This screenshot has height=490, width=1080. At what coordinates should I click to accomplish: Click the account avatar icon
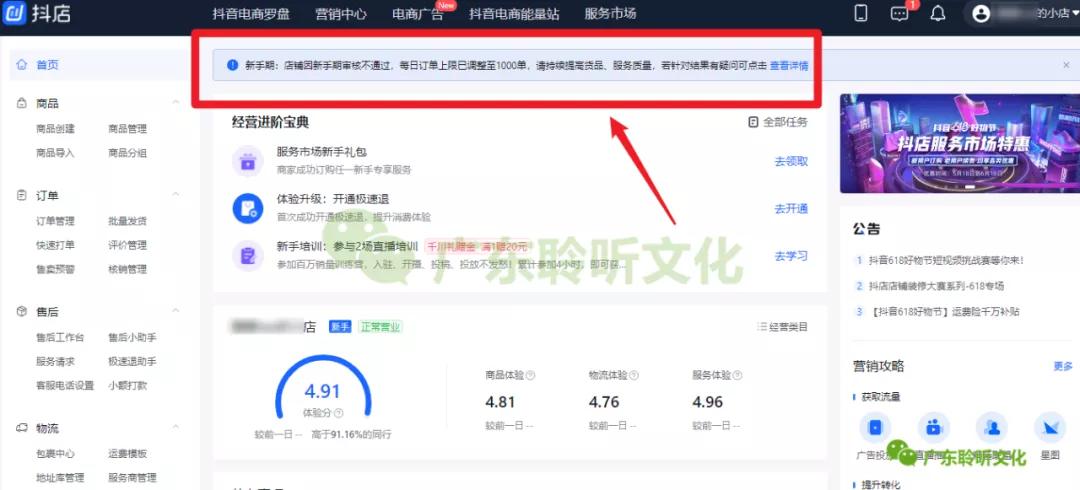[x=981, y=14]
